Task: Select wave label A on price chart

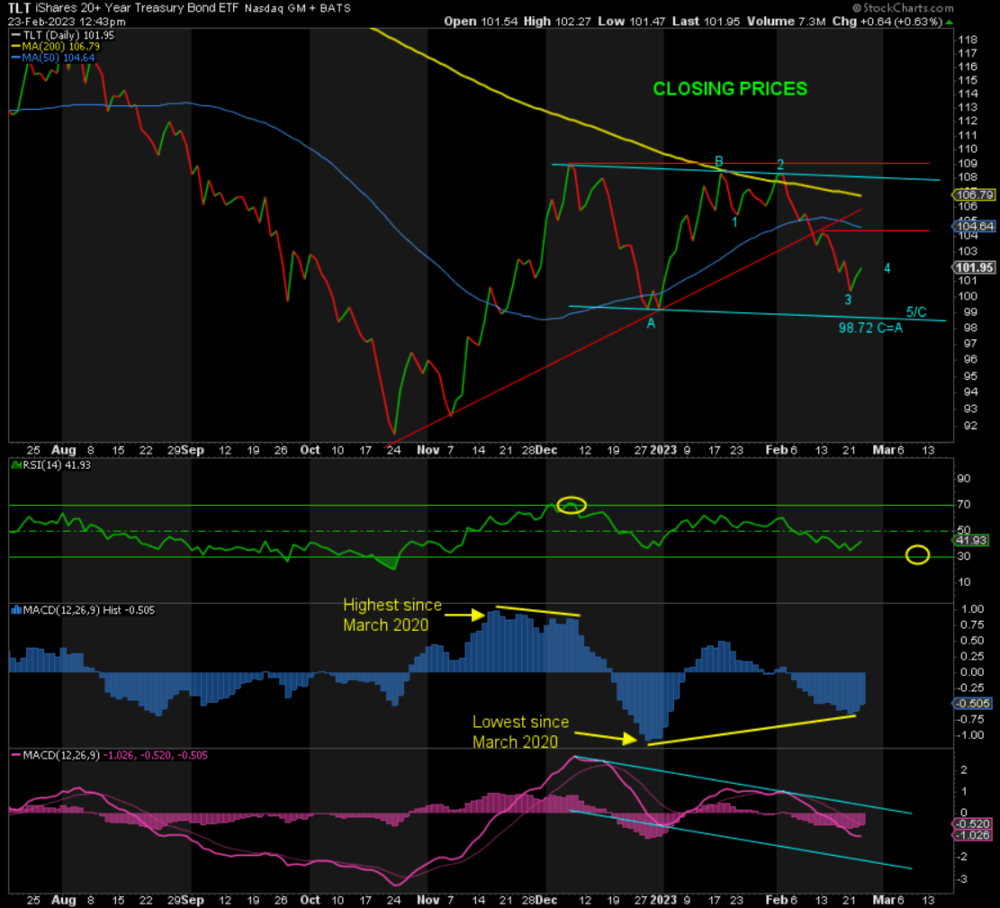Action: pyautogui.click(x=651, y=323)
